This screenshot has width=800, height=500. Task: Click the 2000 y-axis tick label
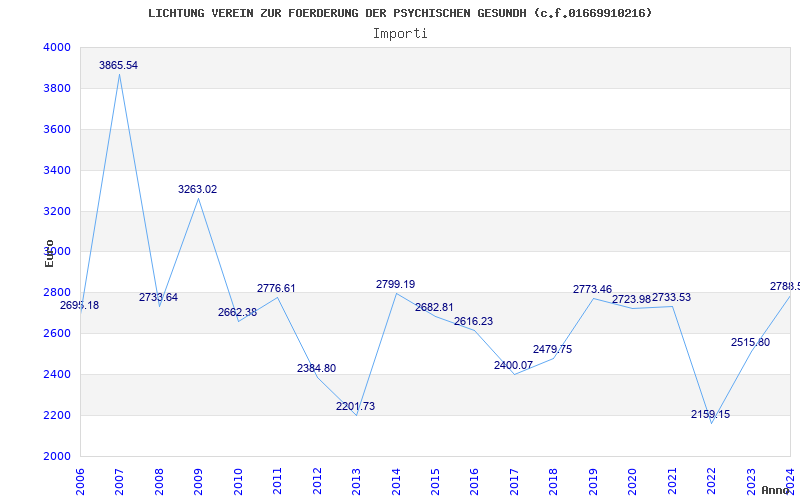click(58, 456)
